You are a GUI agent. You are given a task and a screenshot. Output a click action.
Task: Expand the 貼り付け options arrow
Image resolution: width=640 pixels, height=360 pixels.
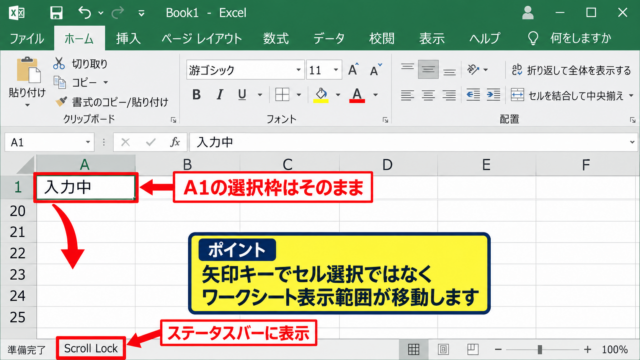27,105
